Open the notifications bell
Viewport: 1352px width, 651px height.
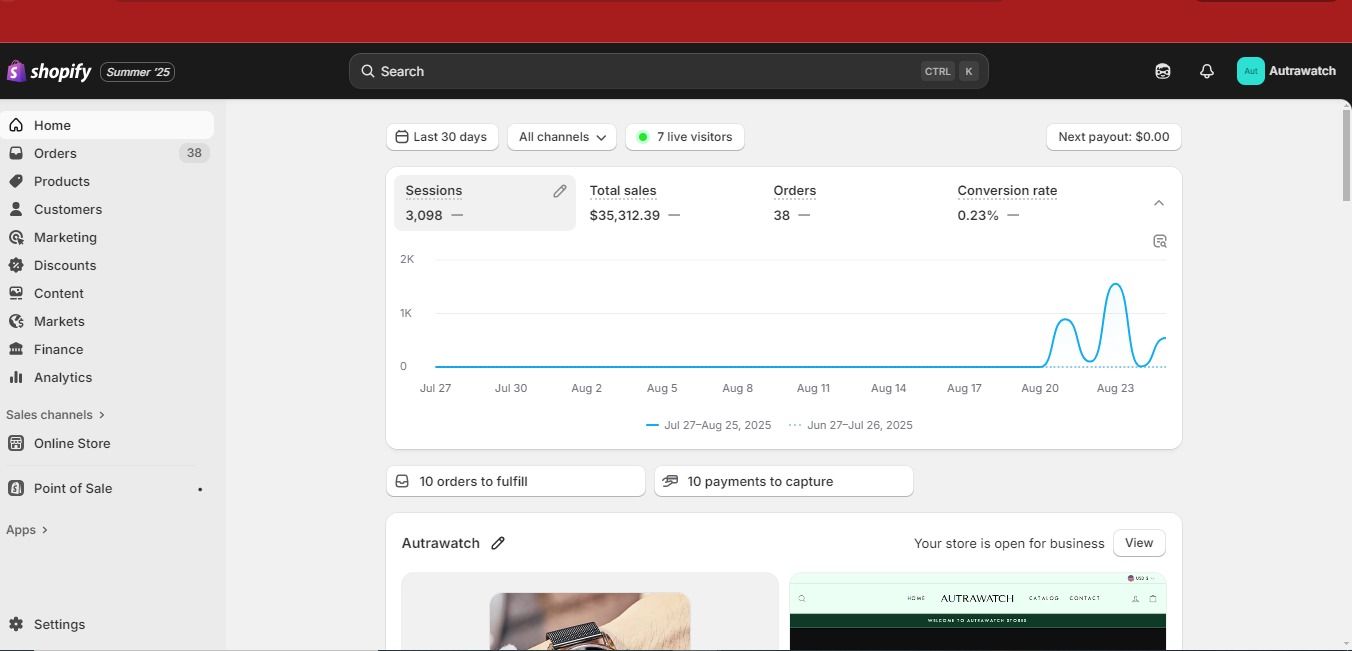click(1206, 71)
